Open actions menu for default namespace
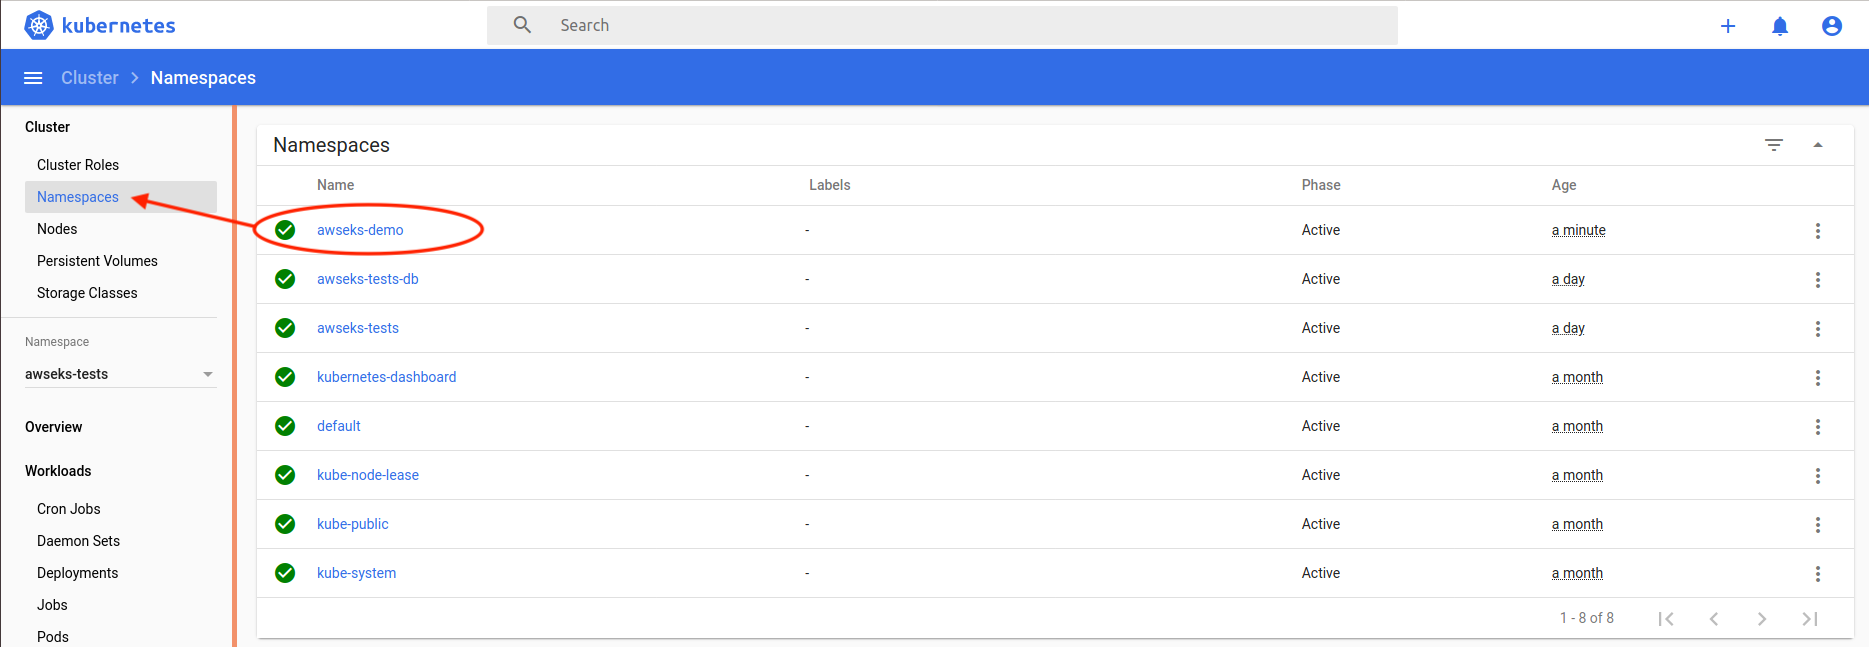 tap(1818, 427)
